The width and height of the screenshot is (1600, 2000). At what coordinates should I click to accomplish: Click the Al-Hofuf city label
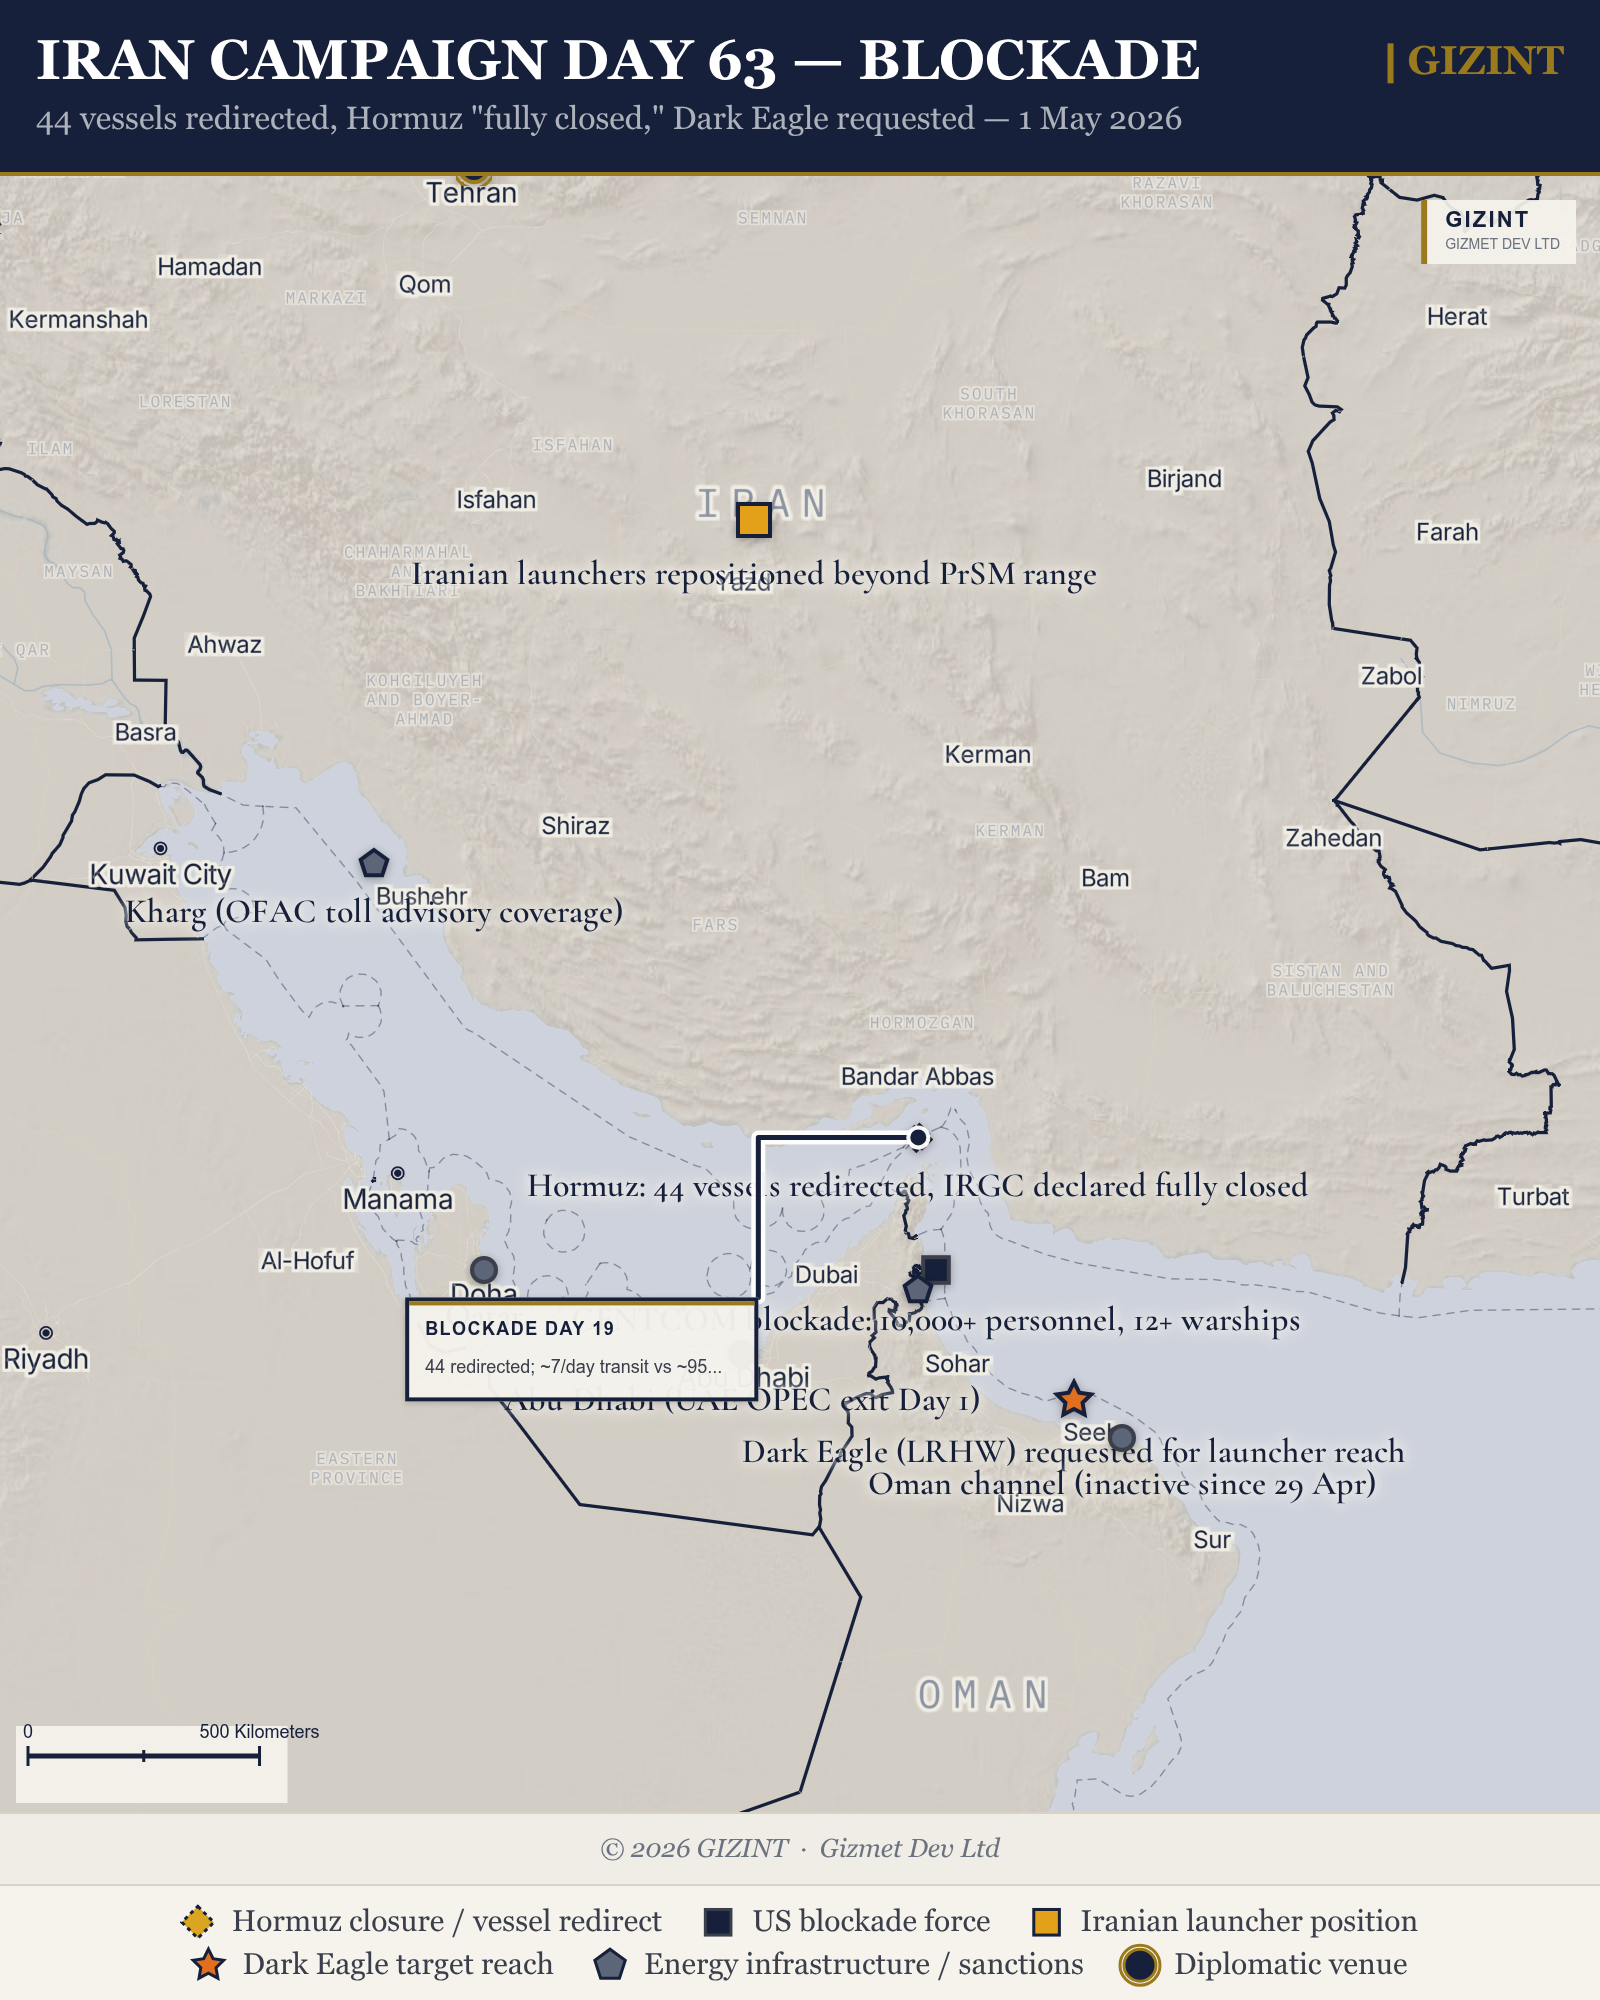pos(308,1261)
